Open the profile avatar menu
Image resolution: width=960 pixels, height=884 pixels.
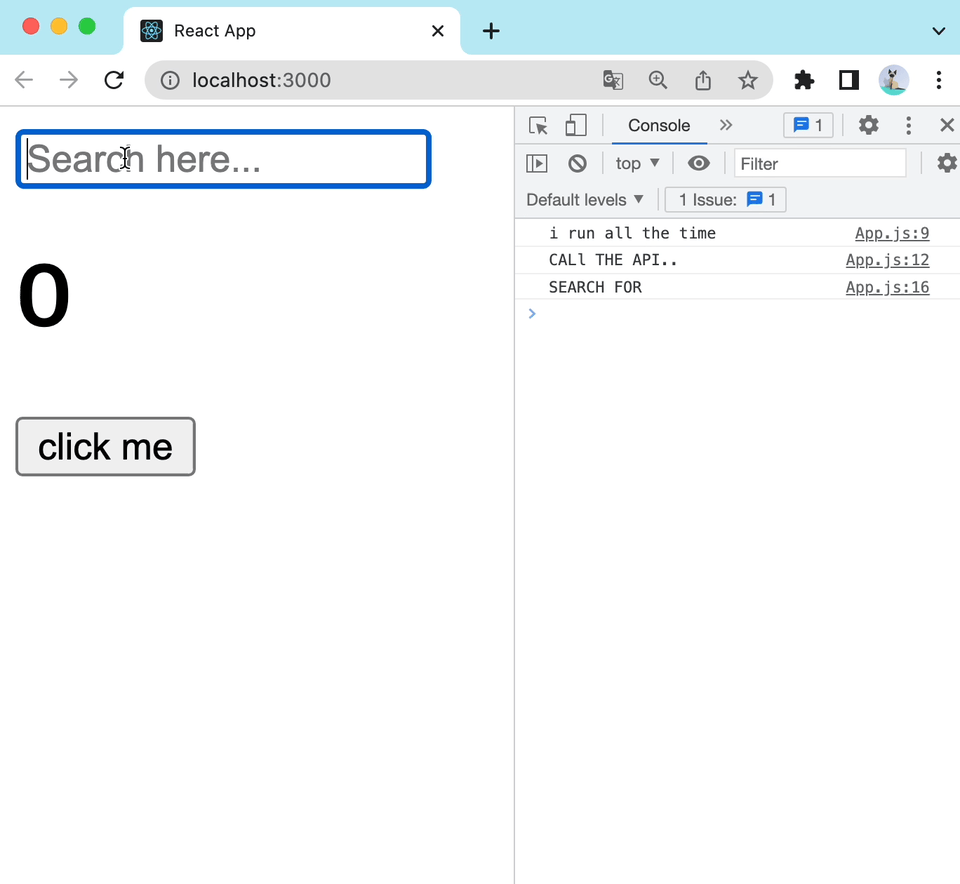[893, 80]
